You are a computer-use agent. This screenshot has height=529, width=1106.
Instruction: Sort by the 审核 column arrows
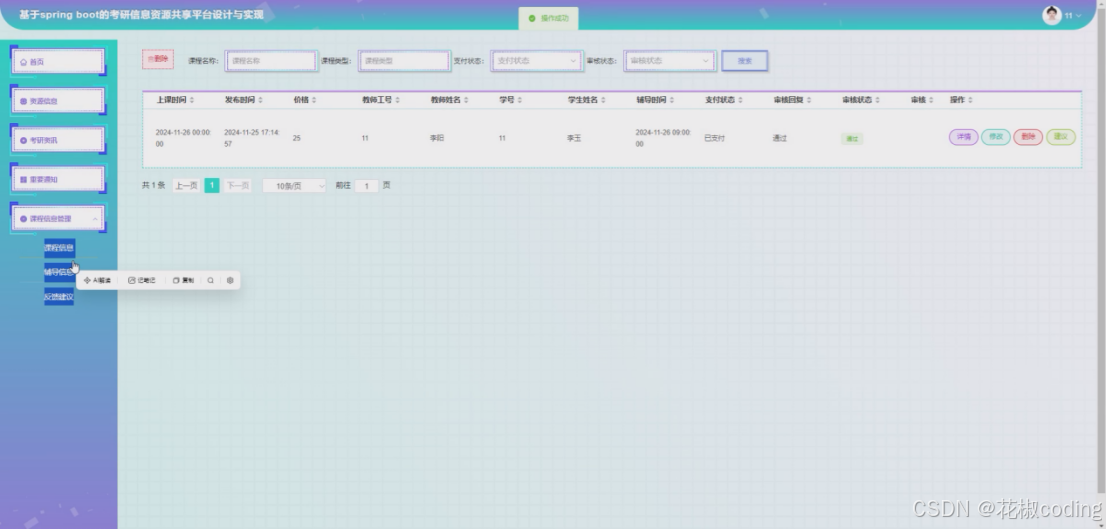(931, 100)
